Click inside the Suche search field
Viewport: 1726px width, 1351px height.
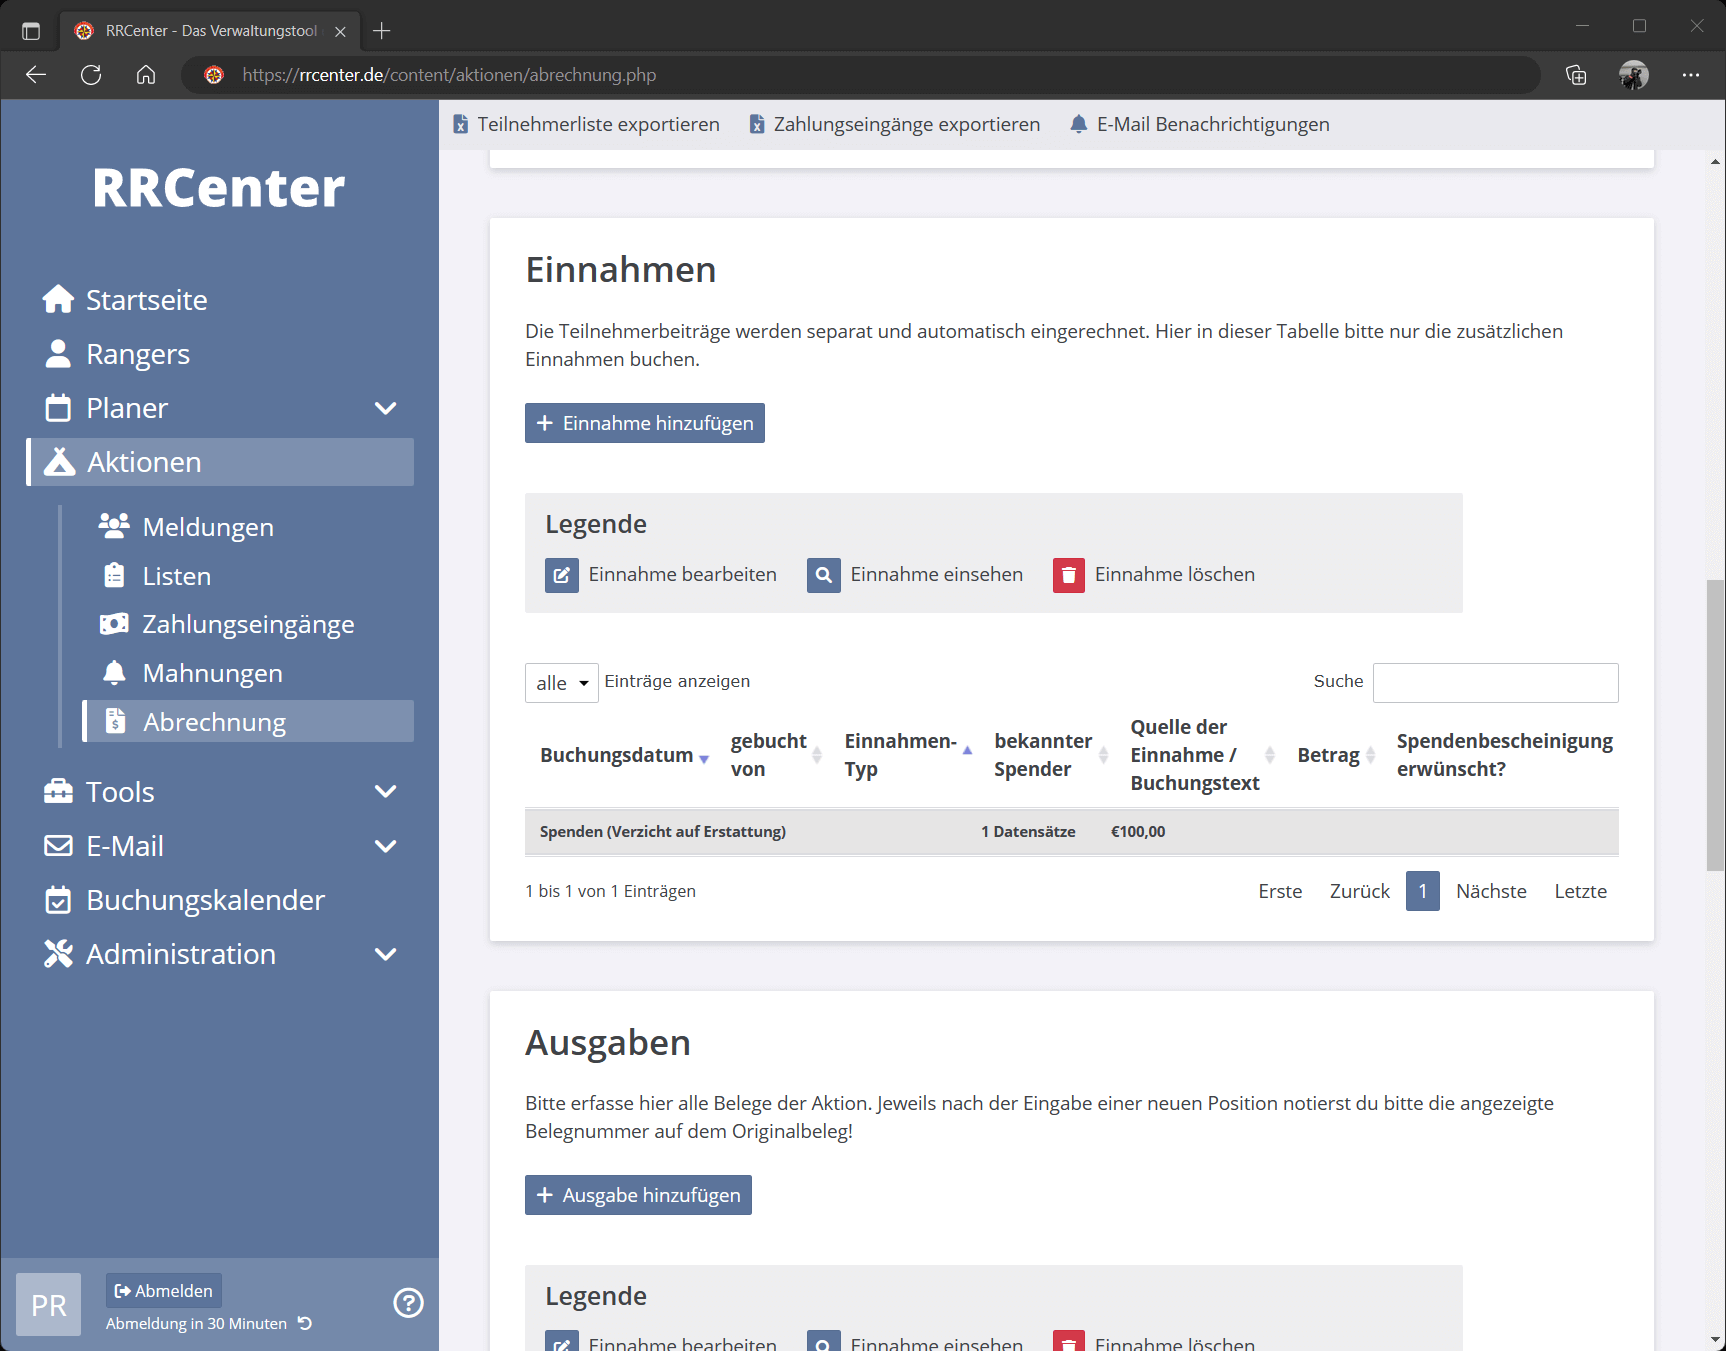coord(1495,682)
